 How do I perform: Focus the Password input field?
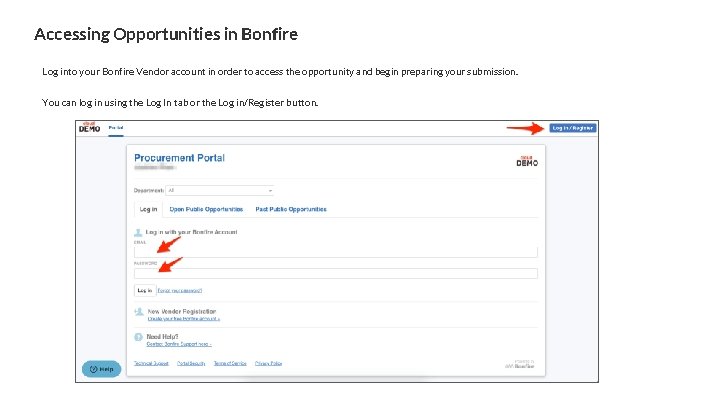[x=336, y=273]
